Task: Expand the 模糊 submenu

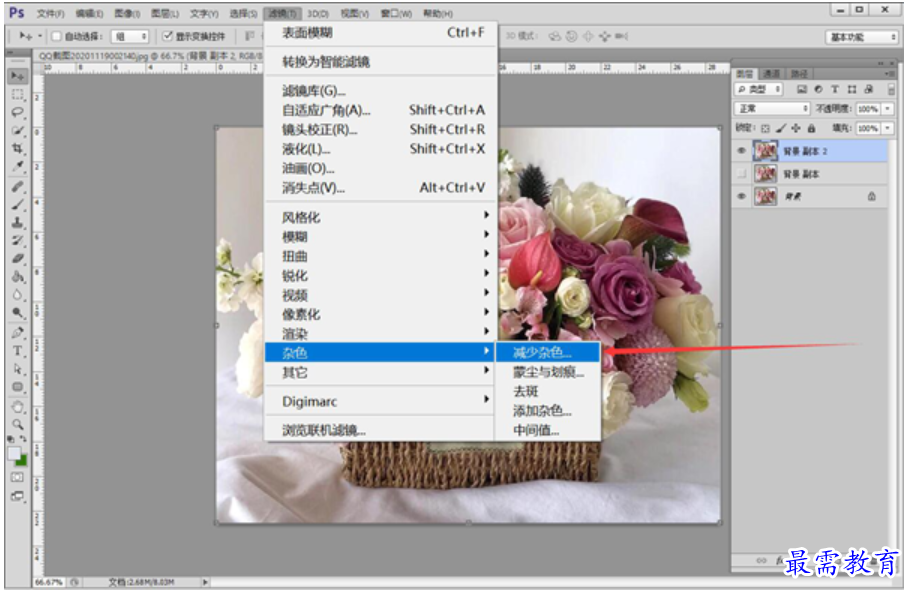Action: pyautogui.click(x=381, y=237)
